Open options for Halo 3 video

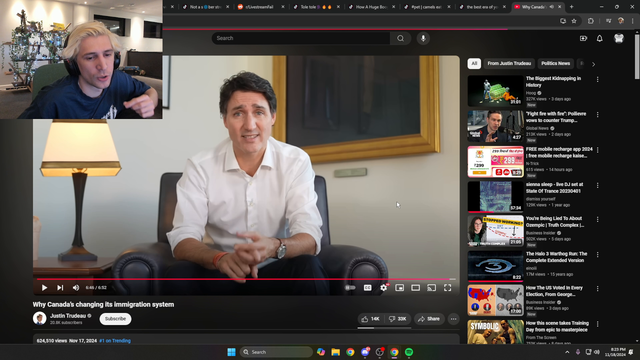[x=598, y=255]
